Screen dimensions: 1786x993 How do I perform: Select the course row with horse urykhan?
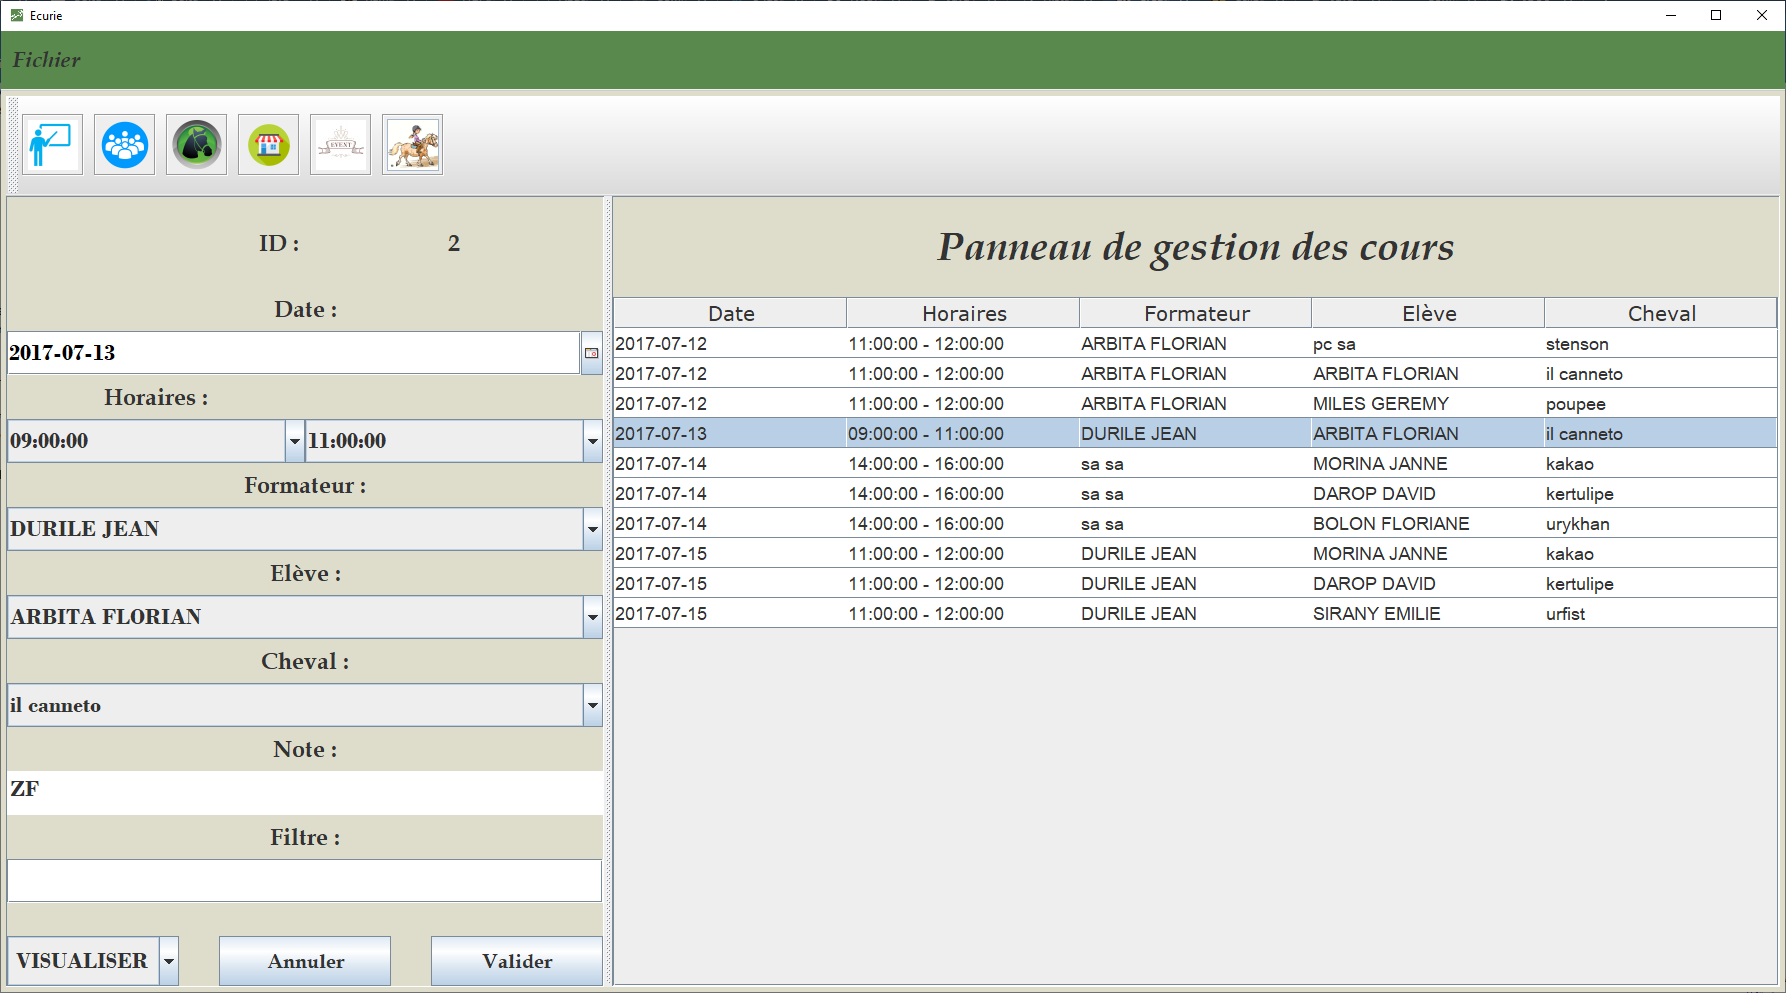[1195, 524]
